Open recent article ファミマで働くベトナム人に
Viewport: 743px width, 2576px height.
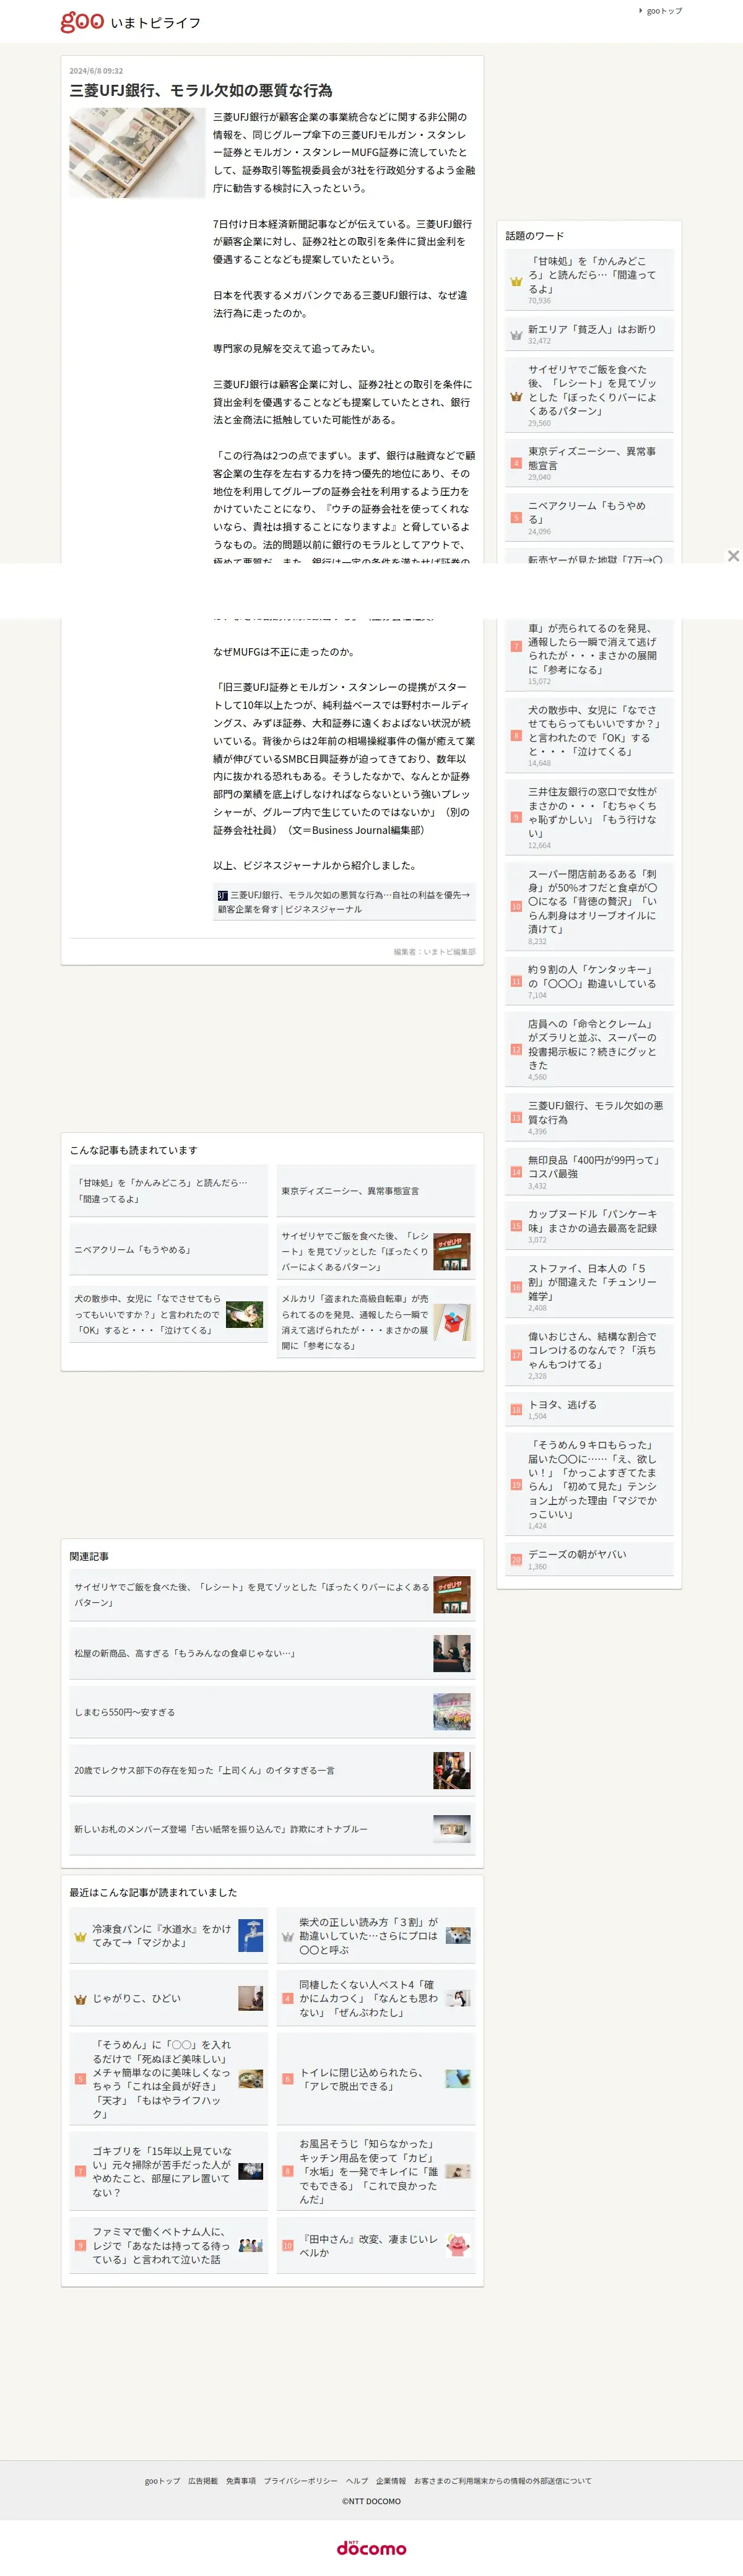tap(168, 2245)
